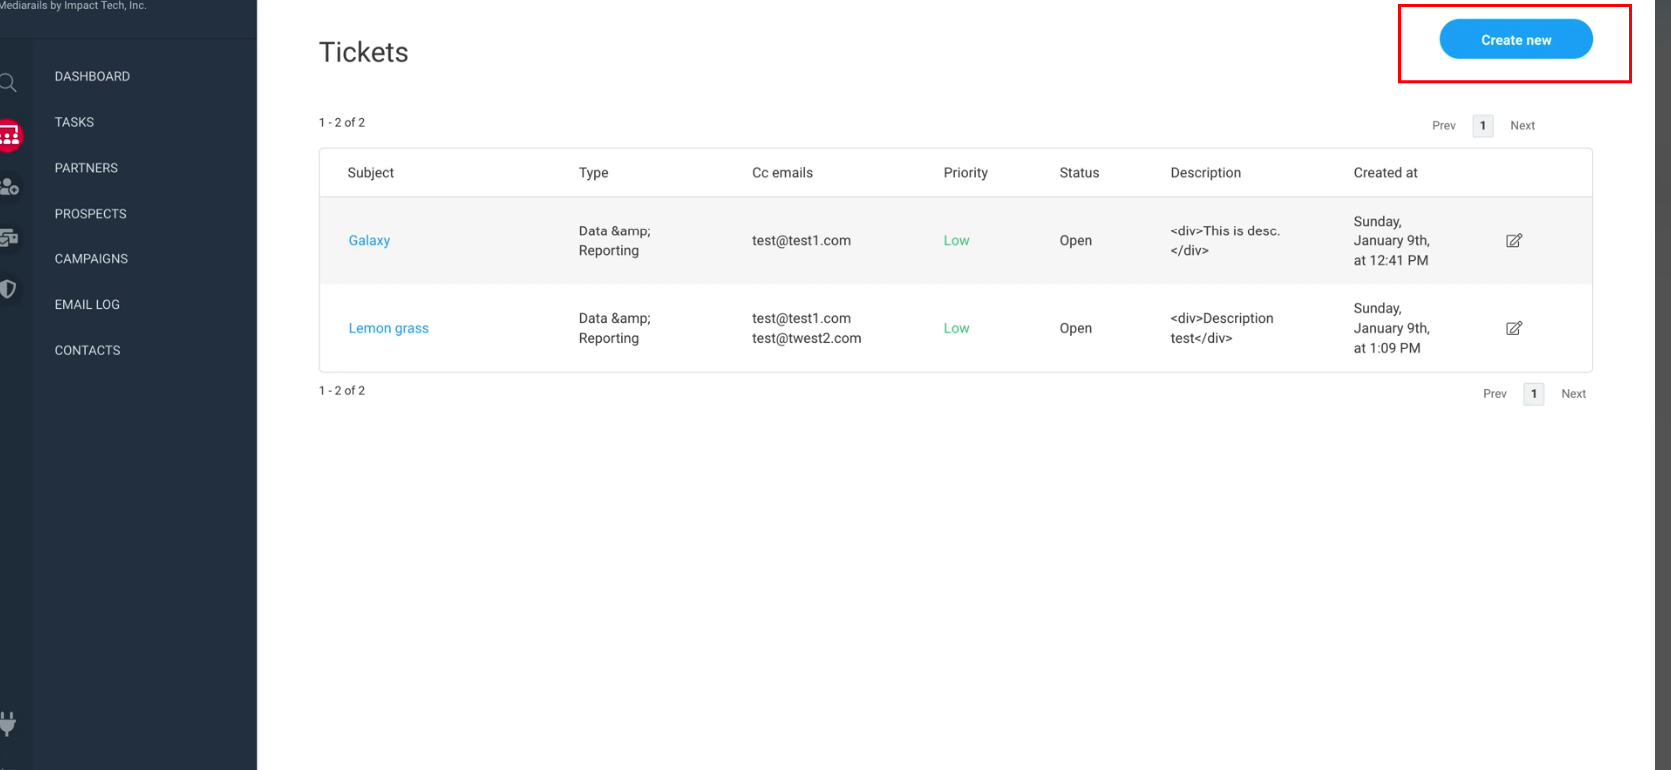Edit the Lemon grass ticket via pencil icon
The image size is (1671, 770).
1513,329
